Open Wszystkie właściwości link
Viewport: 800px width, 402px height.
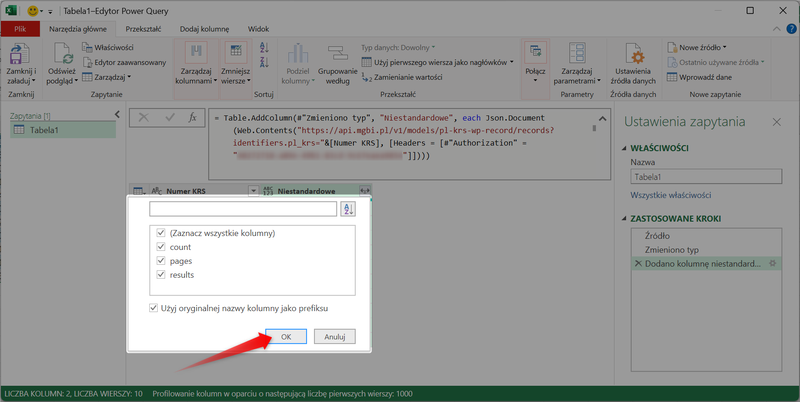click(670, 195)
